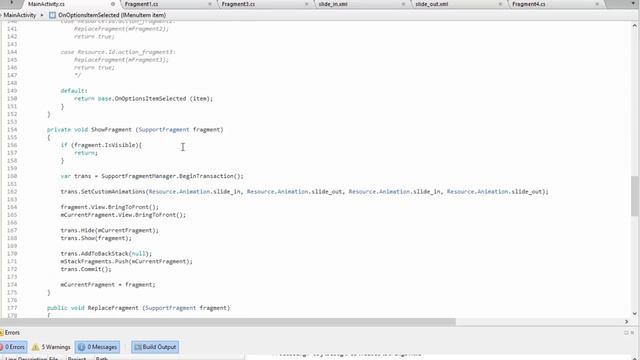Toggle the Build Output button
The width and height of the screenshot is (640, 360).
pyautogui.click(x=155, y=347)
